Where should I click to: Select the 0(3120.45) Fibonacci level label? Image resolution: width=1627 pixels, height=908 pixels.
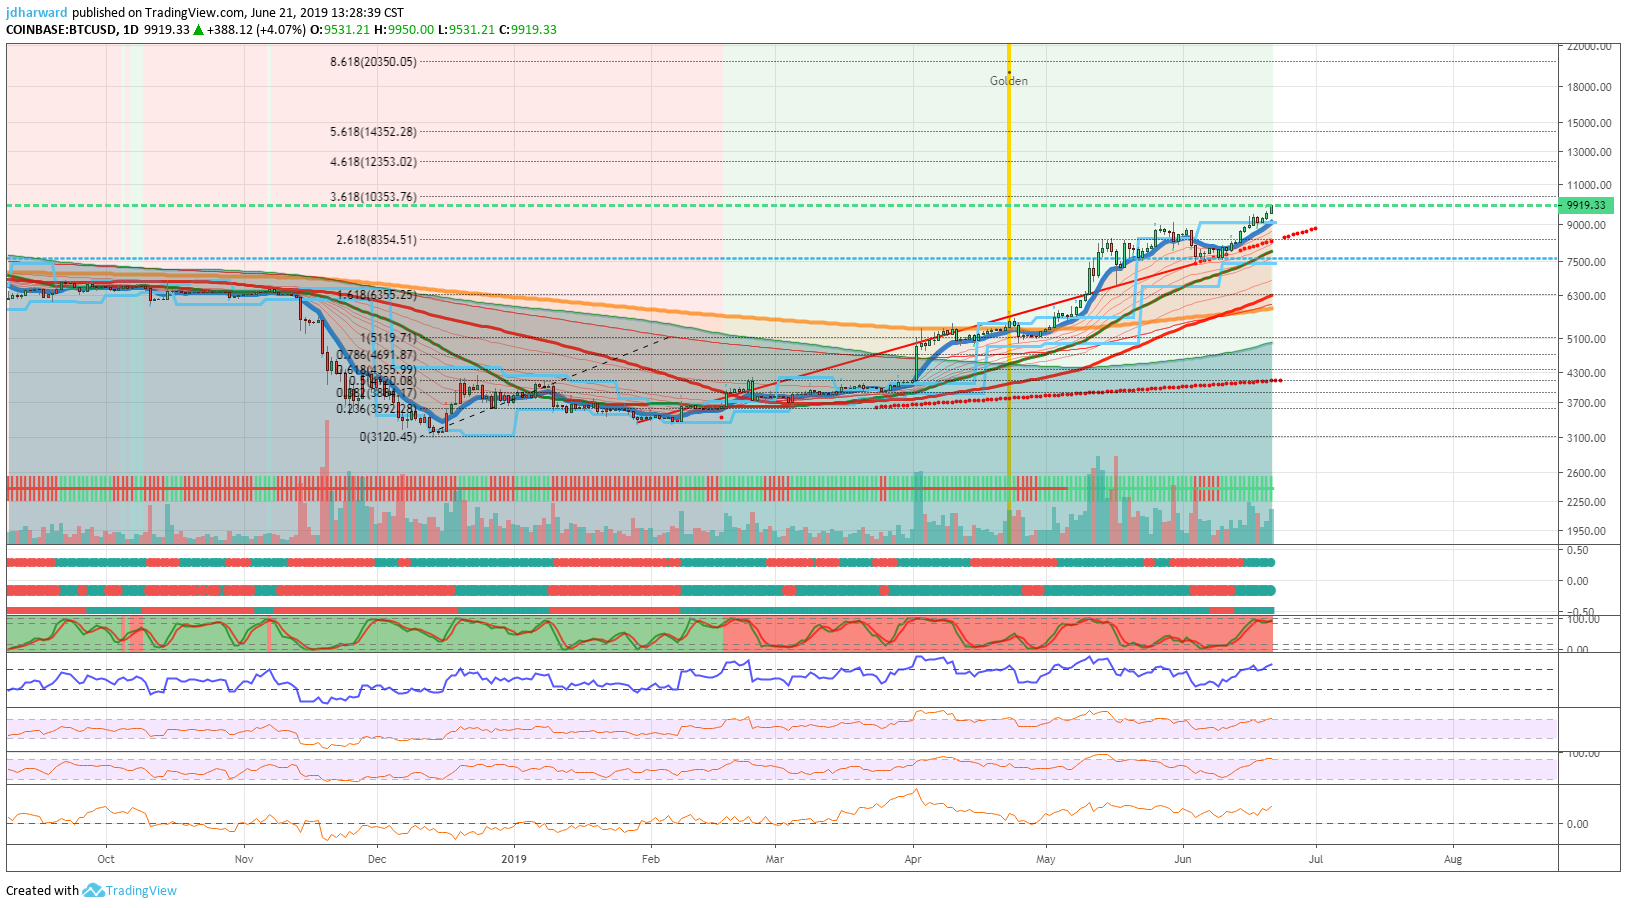388,437
